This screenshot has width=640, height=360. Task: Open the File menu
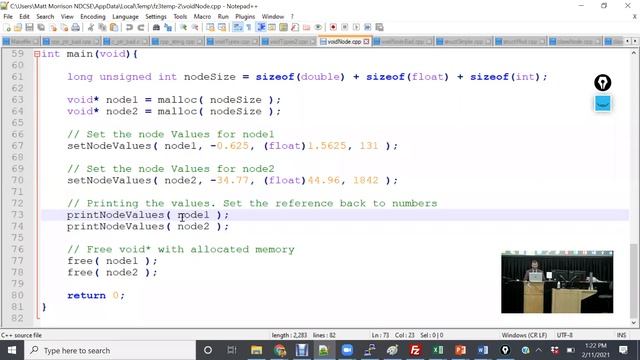point(8,17)
